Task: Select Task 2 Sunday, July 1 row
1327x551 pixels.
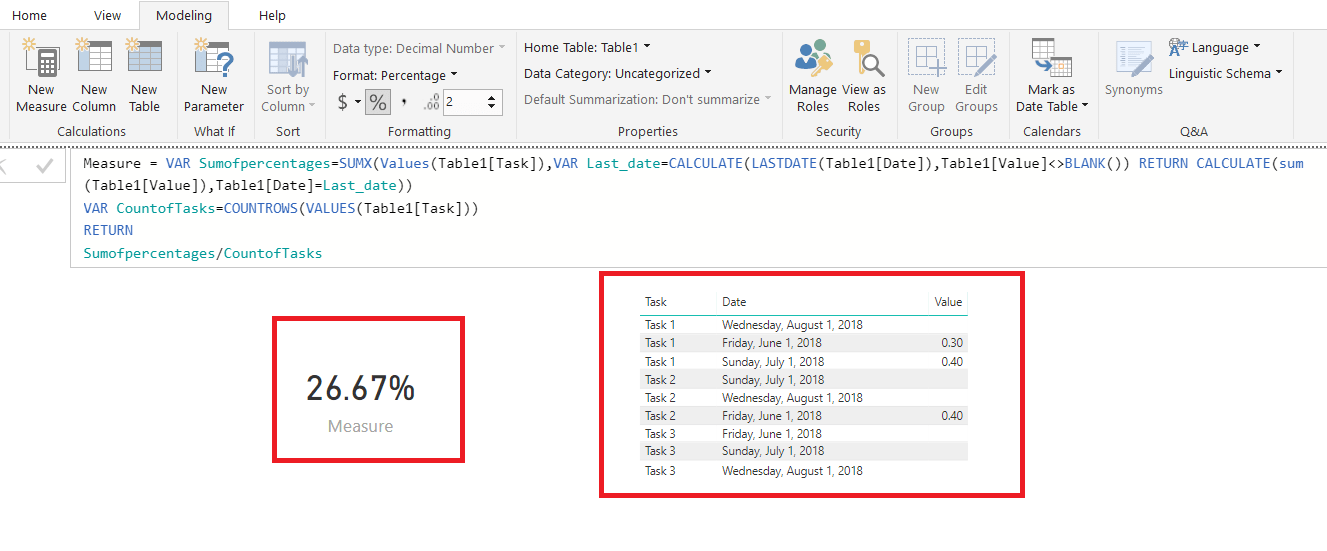Action: coord(804,379)
